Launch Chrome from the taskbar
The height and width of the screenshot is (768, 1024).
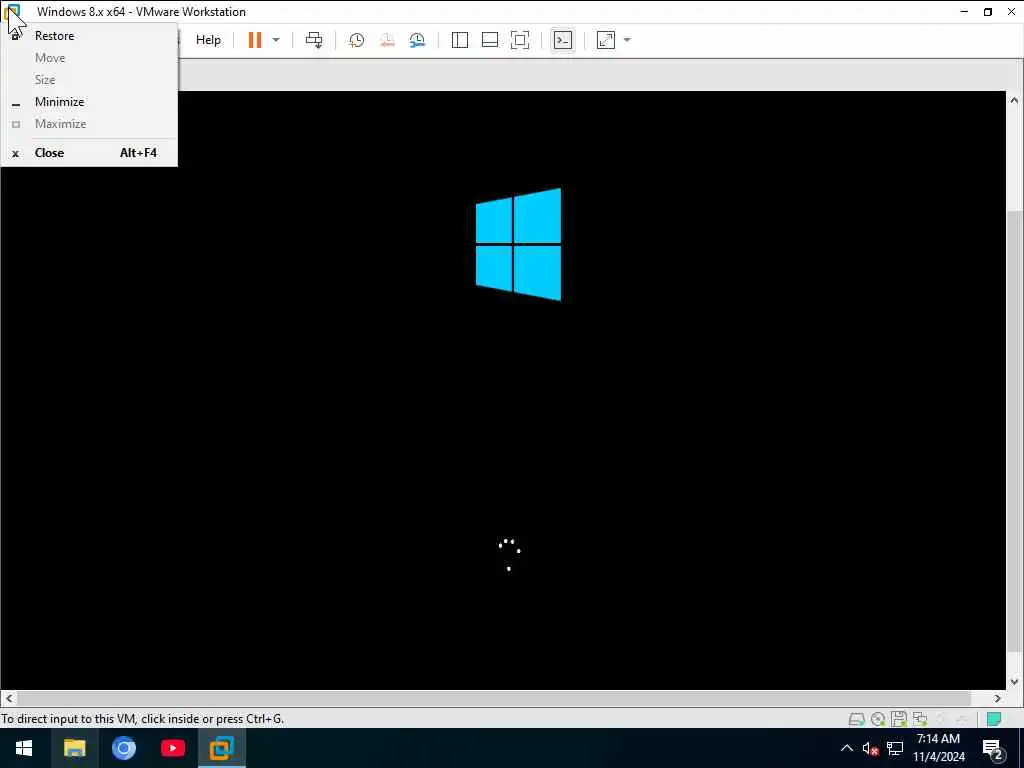coord(123,748)
